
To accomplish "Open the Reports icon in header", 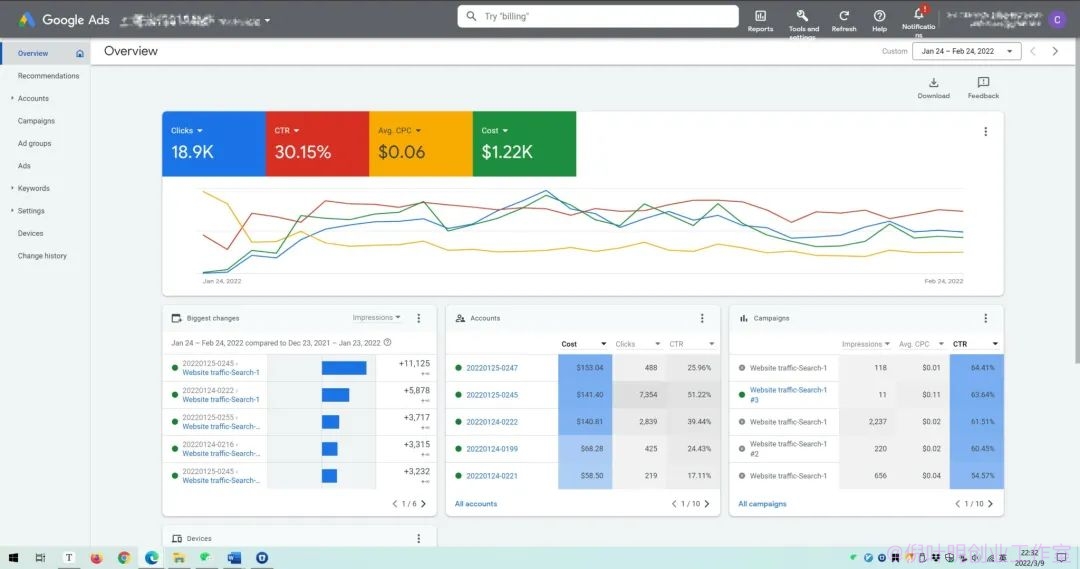I will (760, 16).
